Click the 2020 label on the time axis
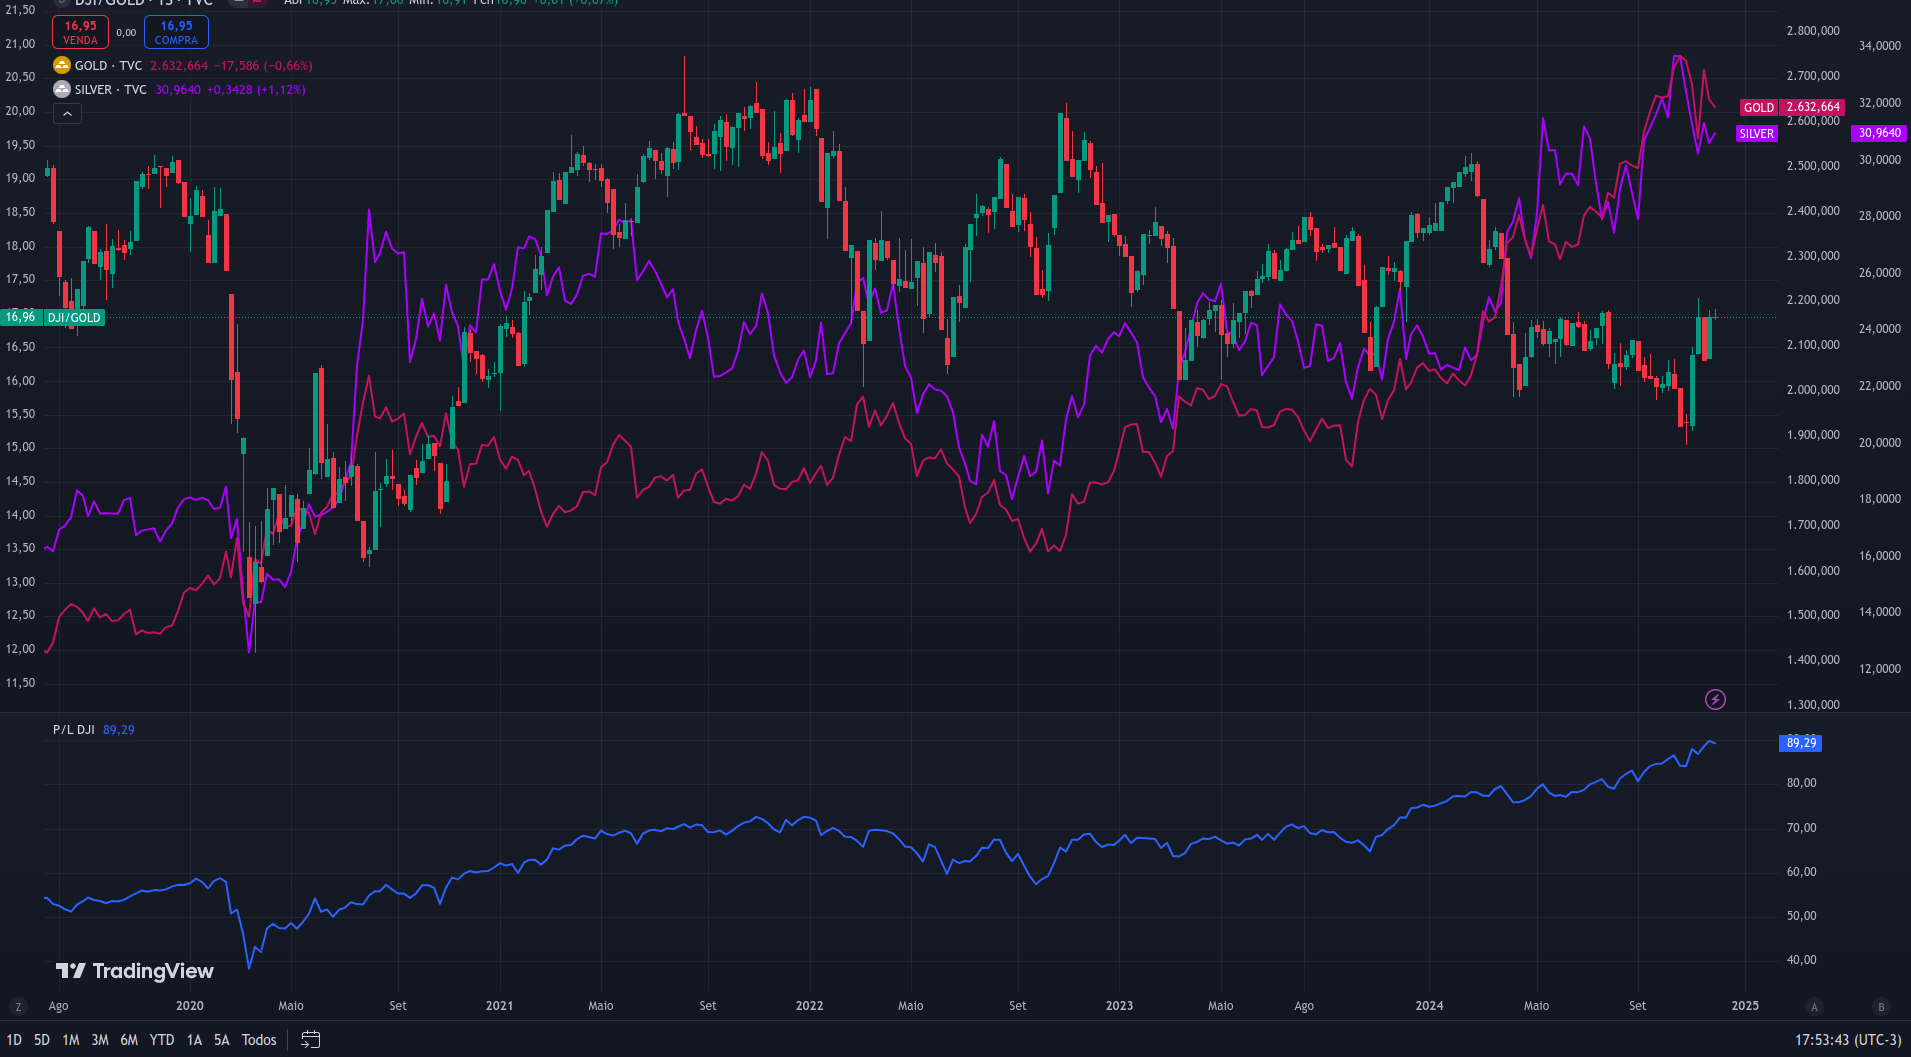Screen dimensions: 1911x1057 tap(189, 1006)
